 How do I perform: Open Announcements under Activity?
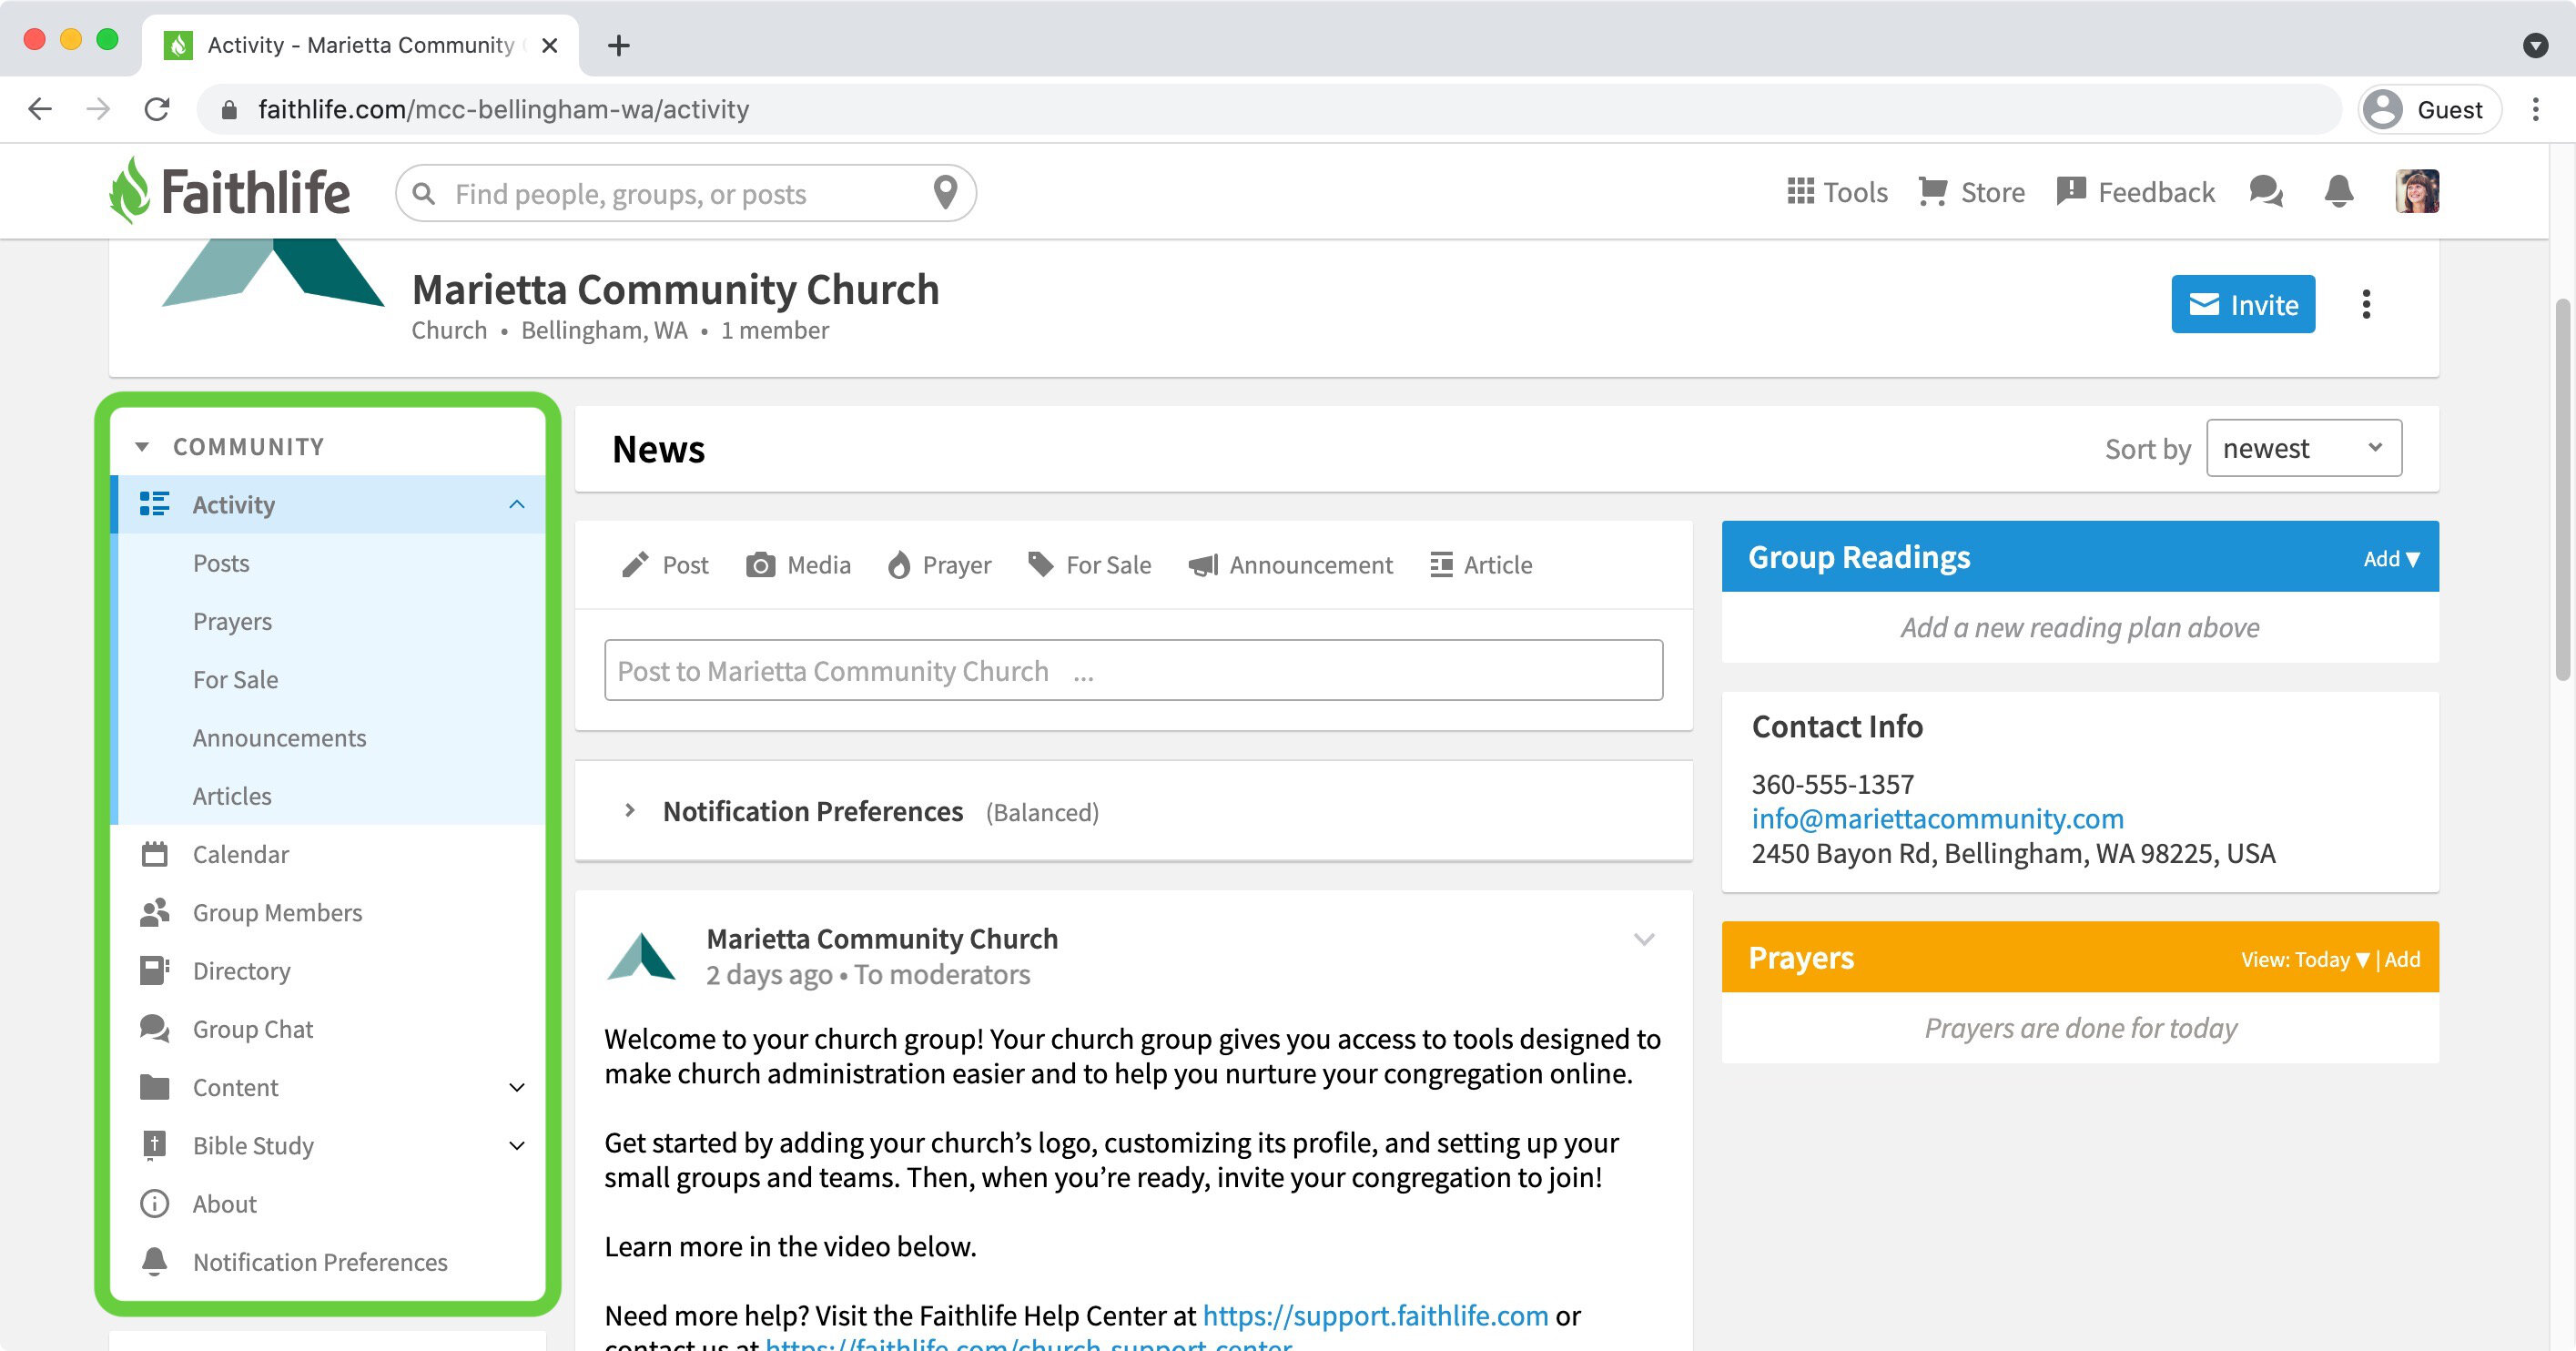[x=280, y=738]
